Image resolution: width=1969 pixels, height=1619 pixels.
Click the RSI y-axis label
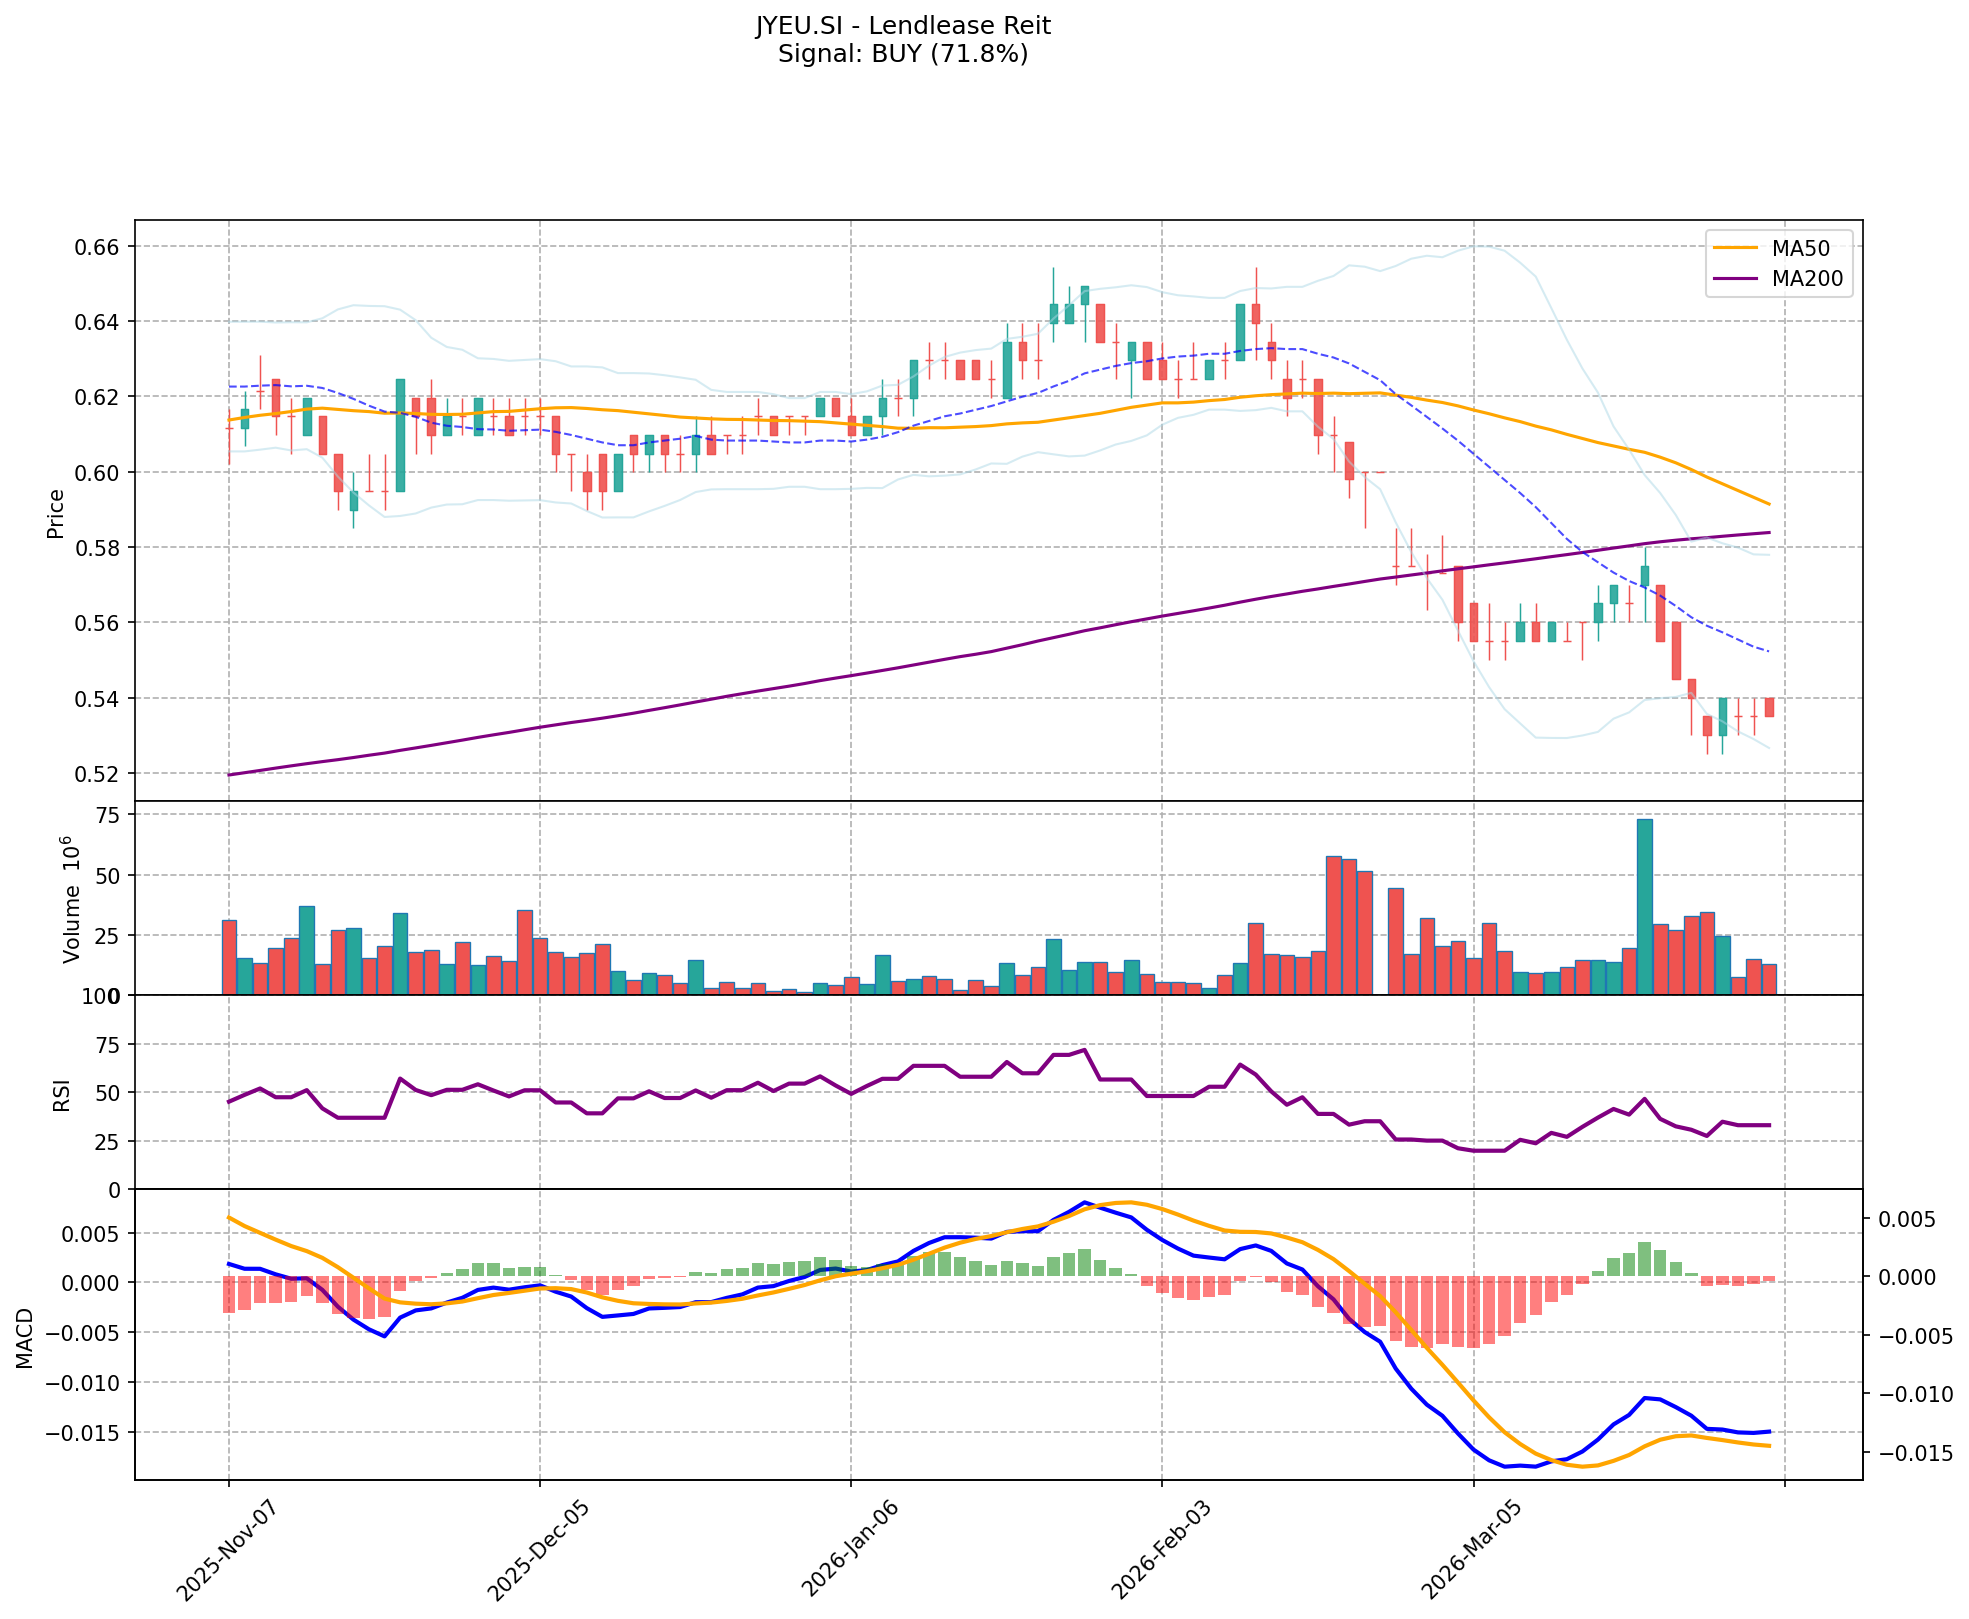point(62,1094)
